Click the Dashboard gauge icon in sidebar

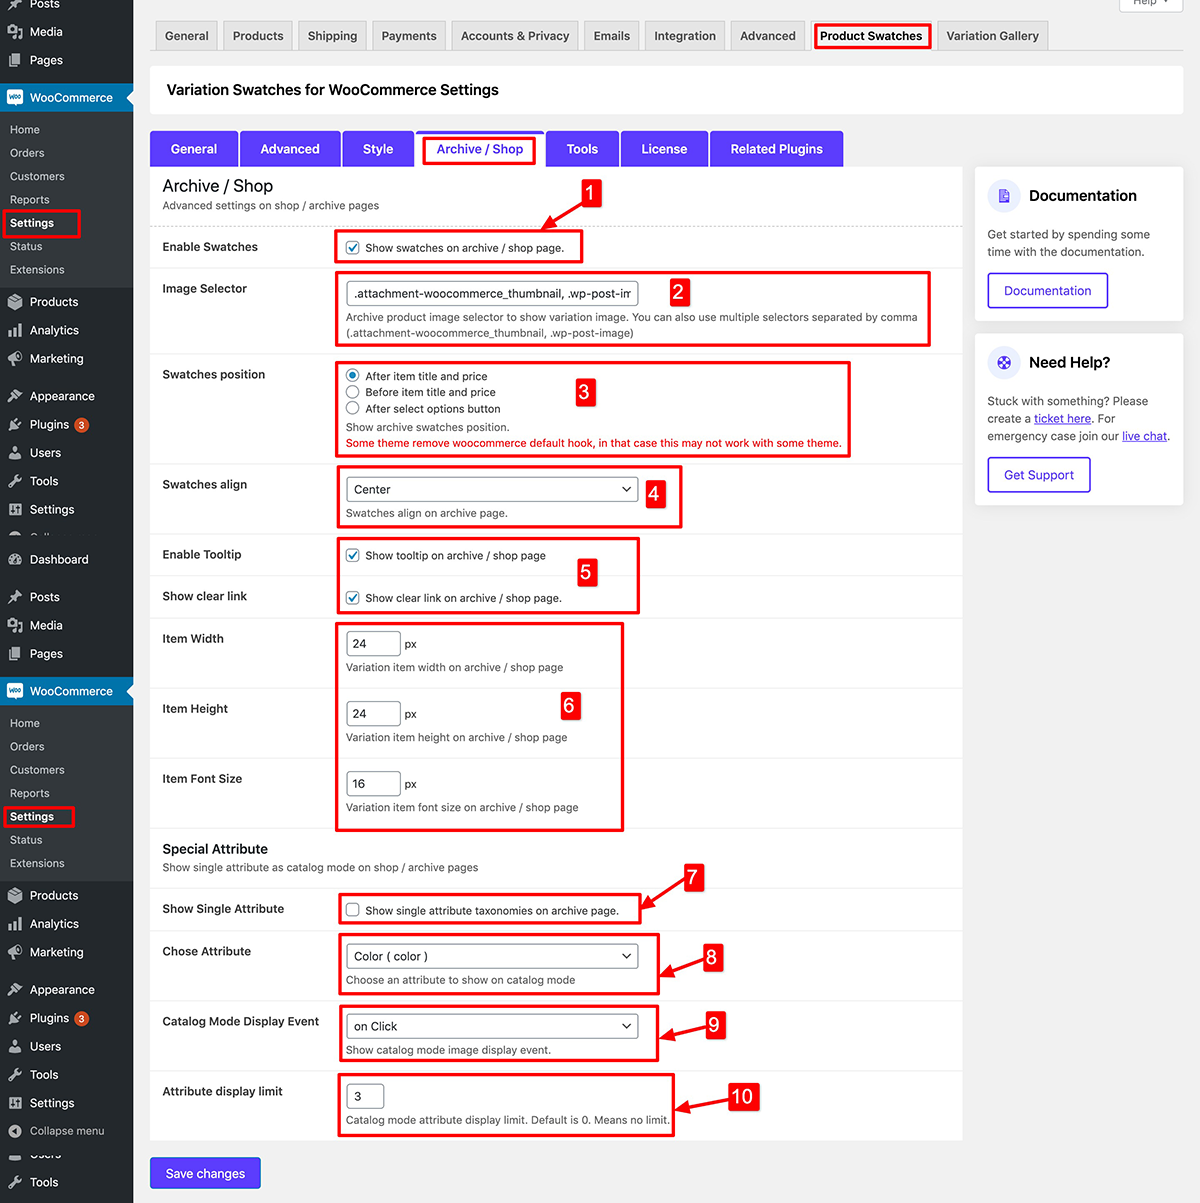(15, 560)
